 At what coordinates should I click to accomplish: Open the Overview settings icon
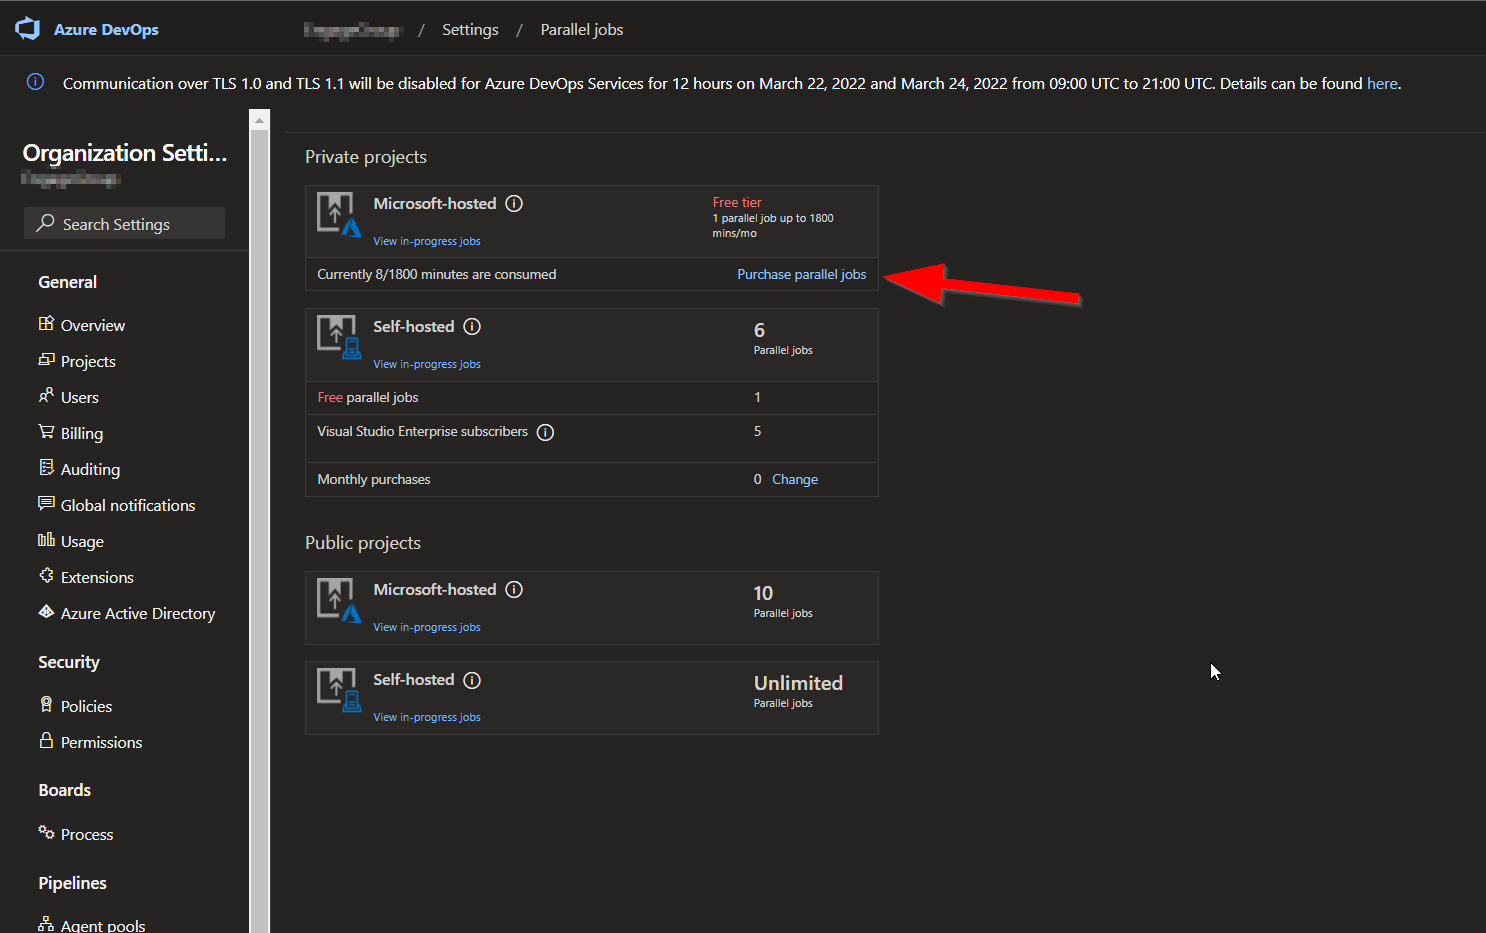click(46, 323)
